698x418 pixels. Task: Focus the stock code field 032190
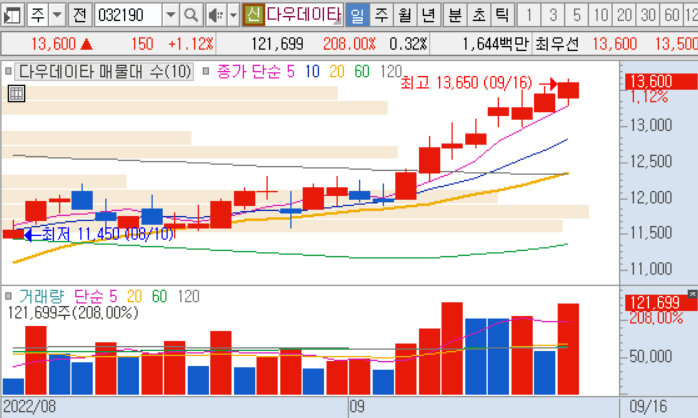[x=128, y=15]
